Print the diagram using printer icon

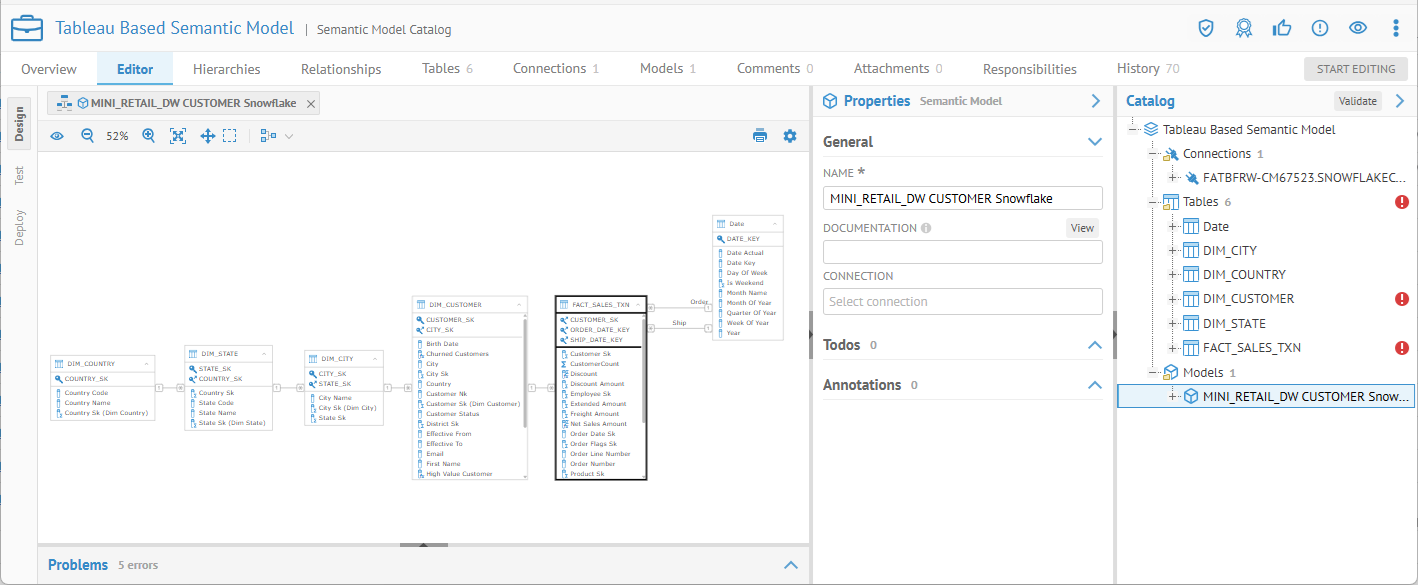[x=760, y=136]
